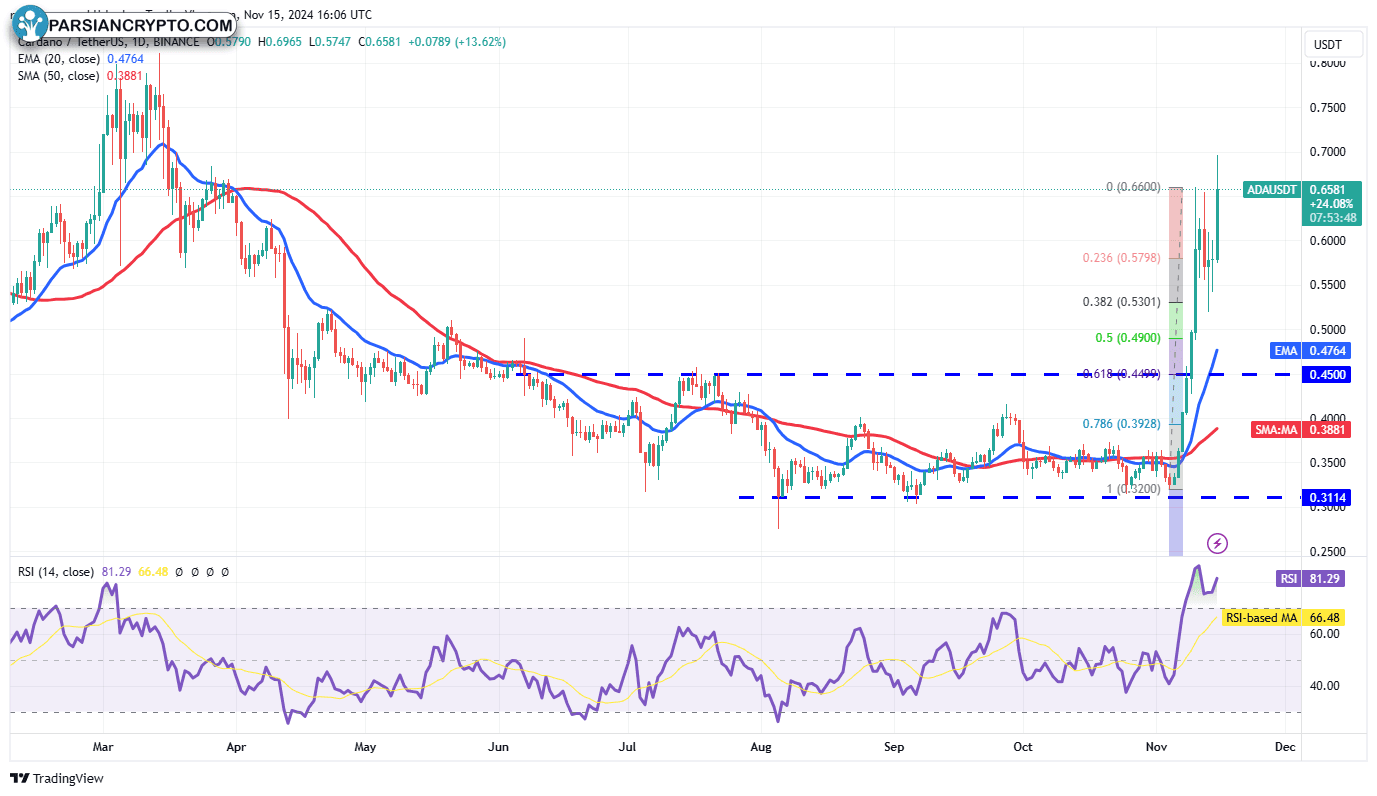
Task: Click the Fib level 1 (0.3200) label
Action: click(x=1133, y=489)
